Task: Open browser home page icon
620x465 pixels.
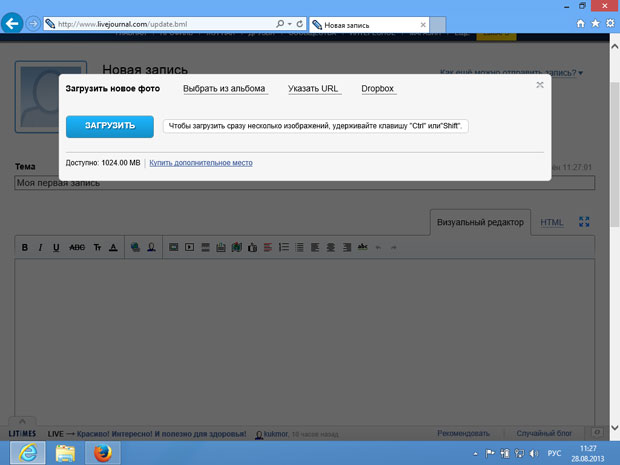Action: pos(581,22)
